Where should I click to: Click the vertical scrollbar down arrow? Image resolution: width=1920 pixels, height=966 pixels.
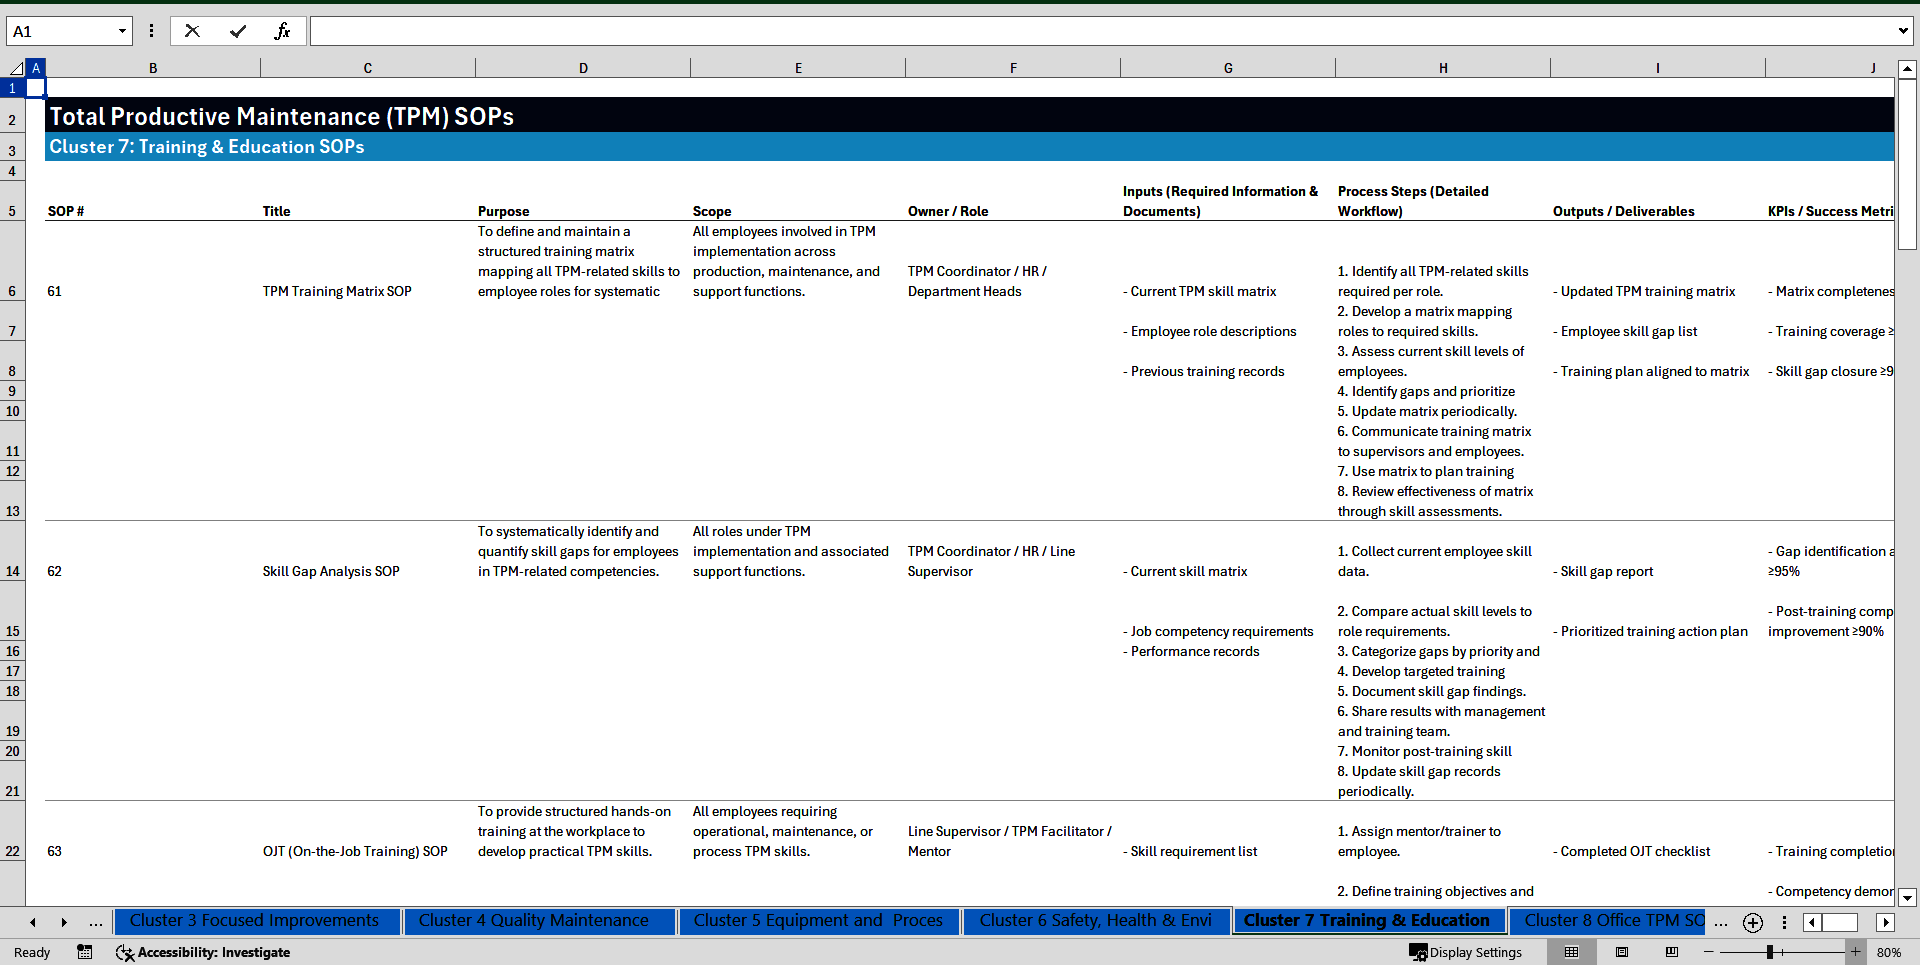(1908, 898)
